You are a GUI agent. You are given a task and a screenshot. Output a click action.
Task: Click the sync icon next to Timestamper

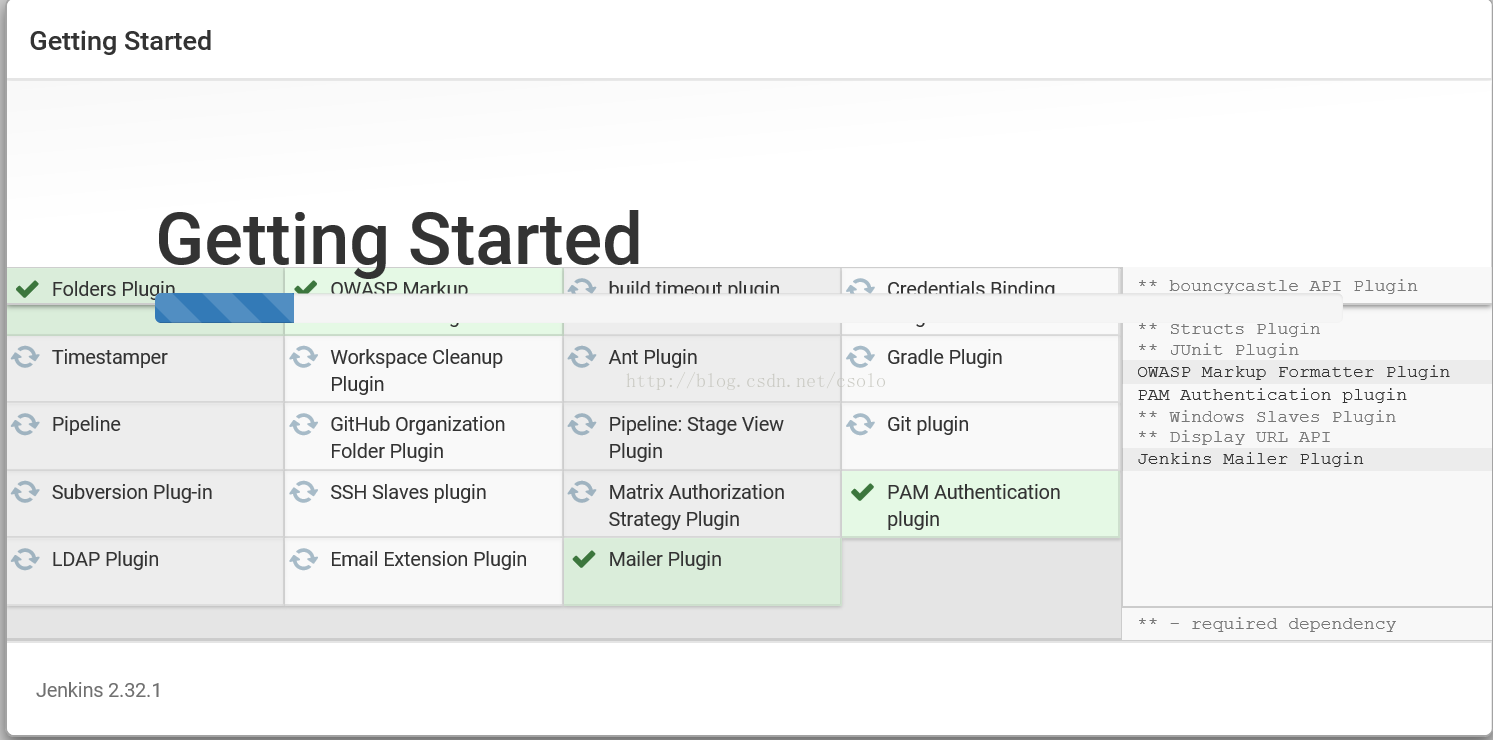pos(25,357)
